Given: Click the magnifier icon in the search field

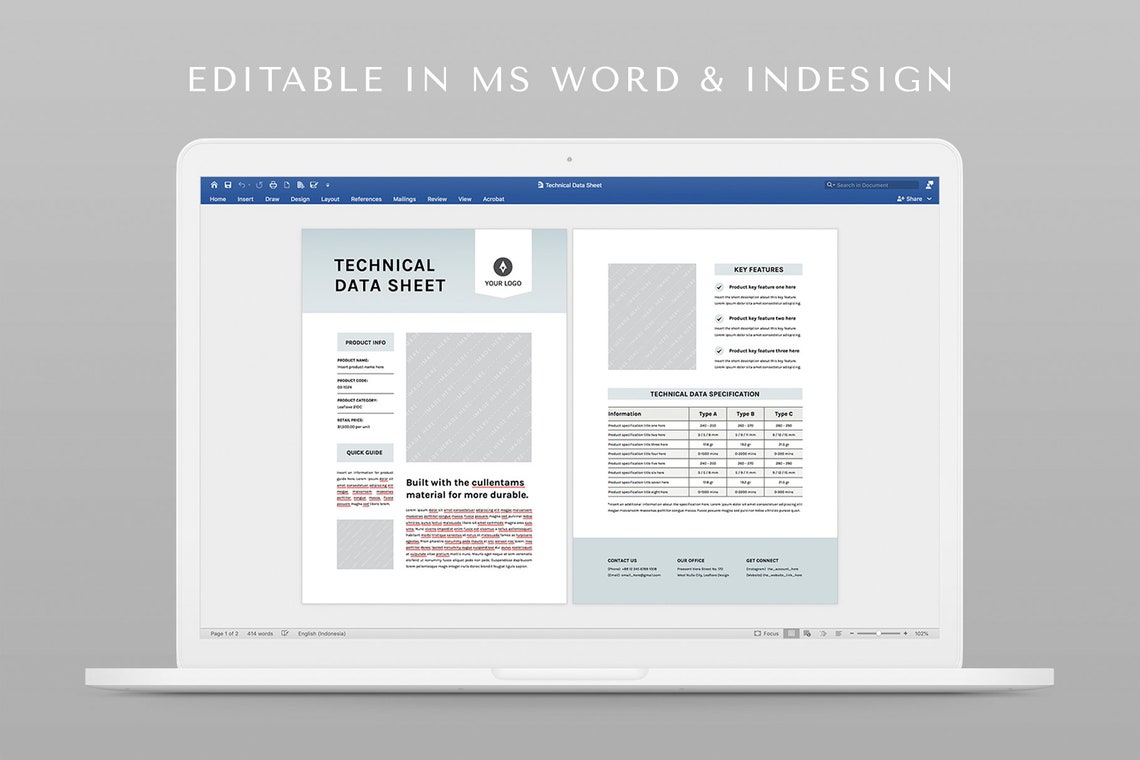Looking at the screenshot, I should (829, 184).
